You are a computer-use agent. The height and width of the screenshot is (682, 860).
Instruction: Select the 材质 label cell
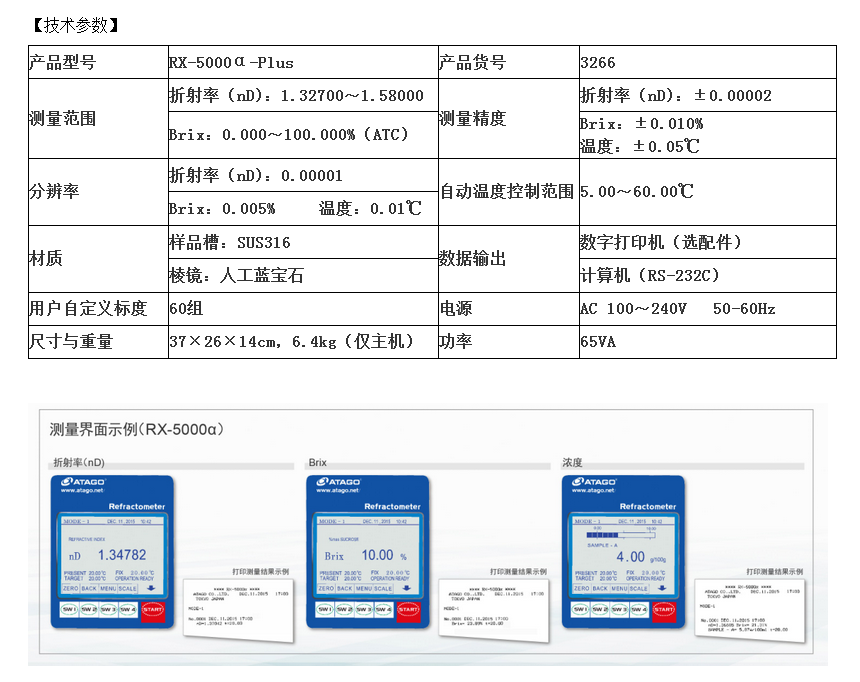98,258
